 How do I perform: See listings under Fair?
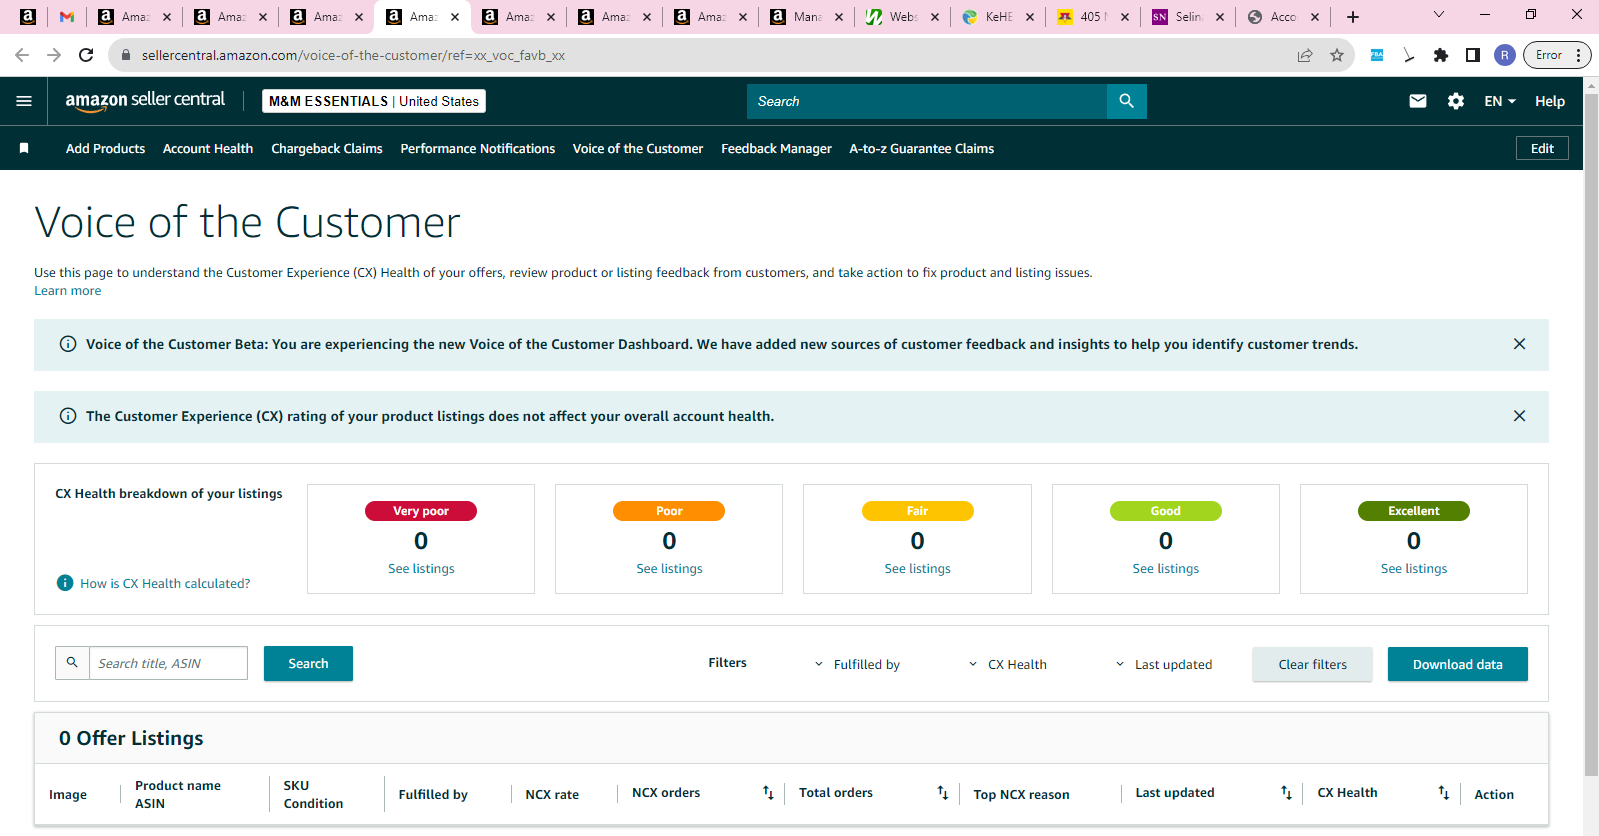point(917,568)
